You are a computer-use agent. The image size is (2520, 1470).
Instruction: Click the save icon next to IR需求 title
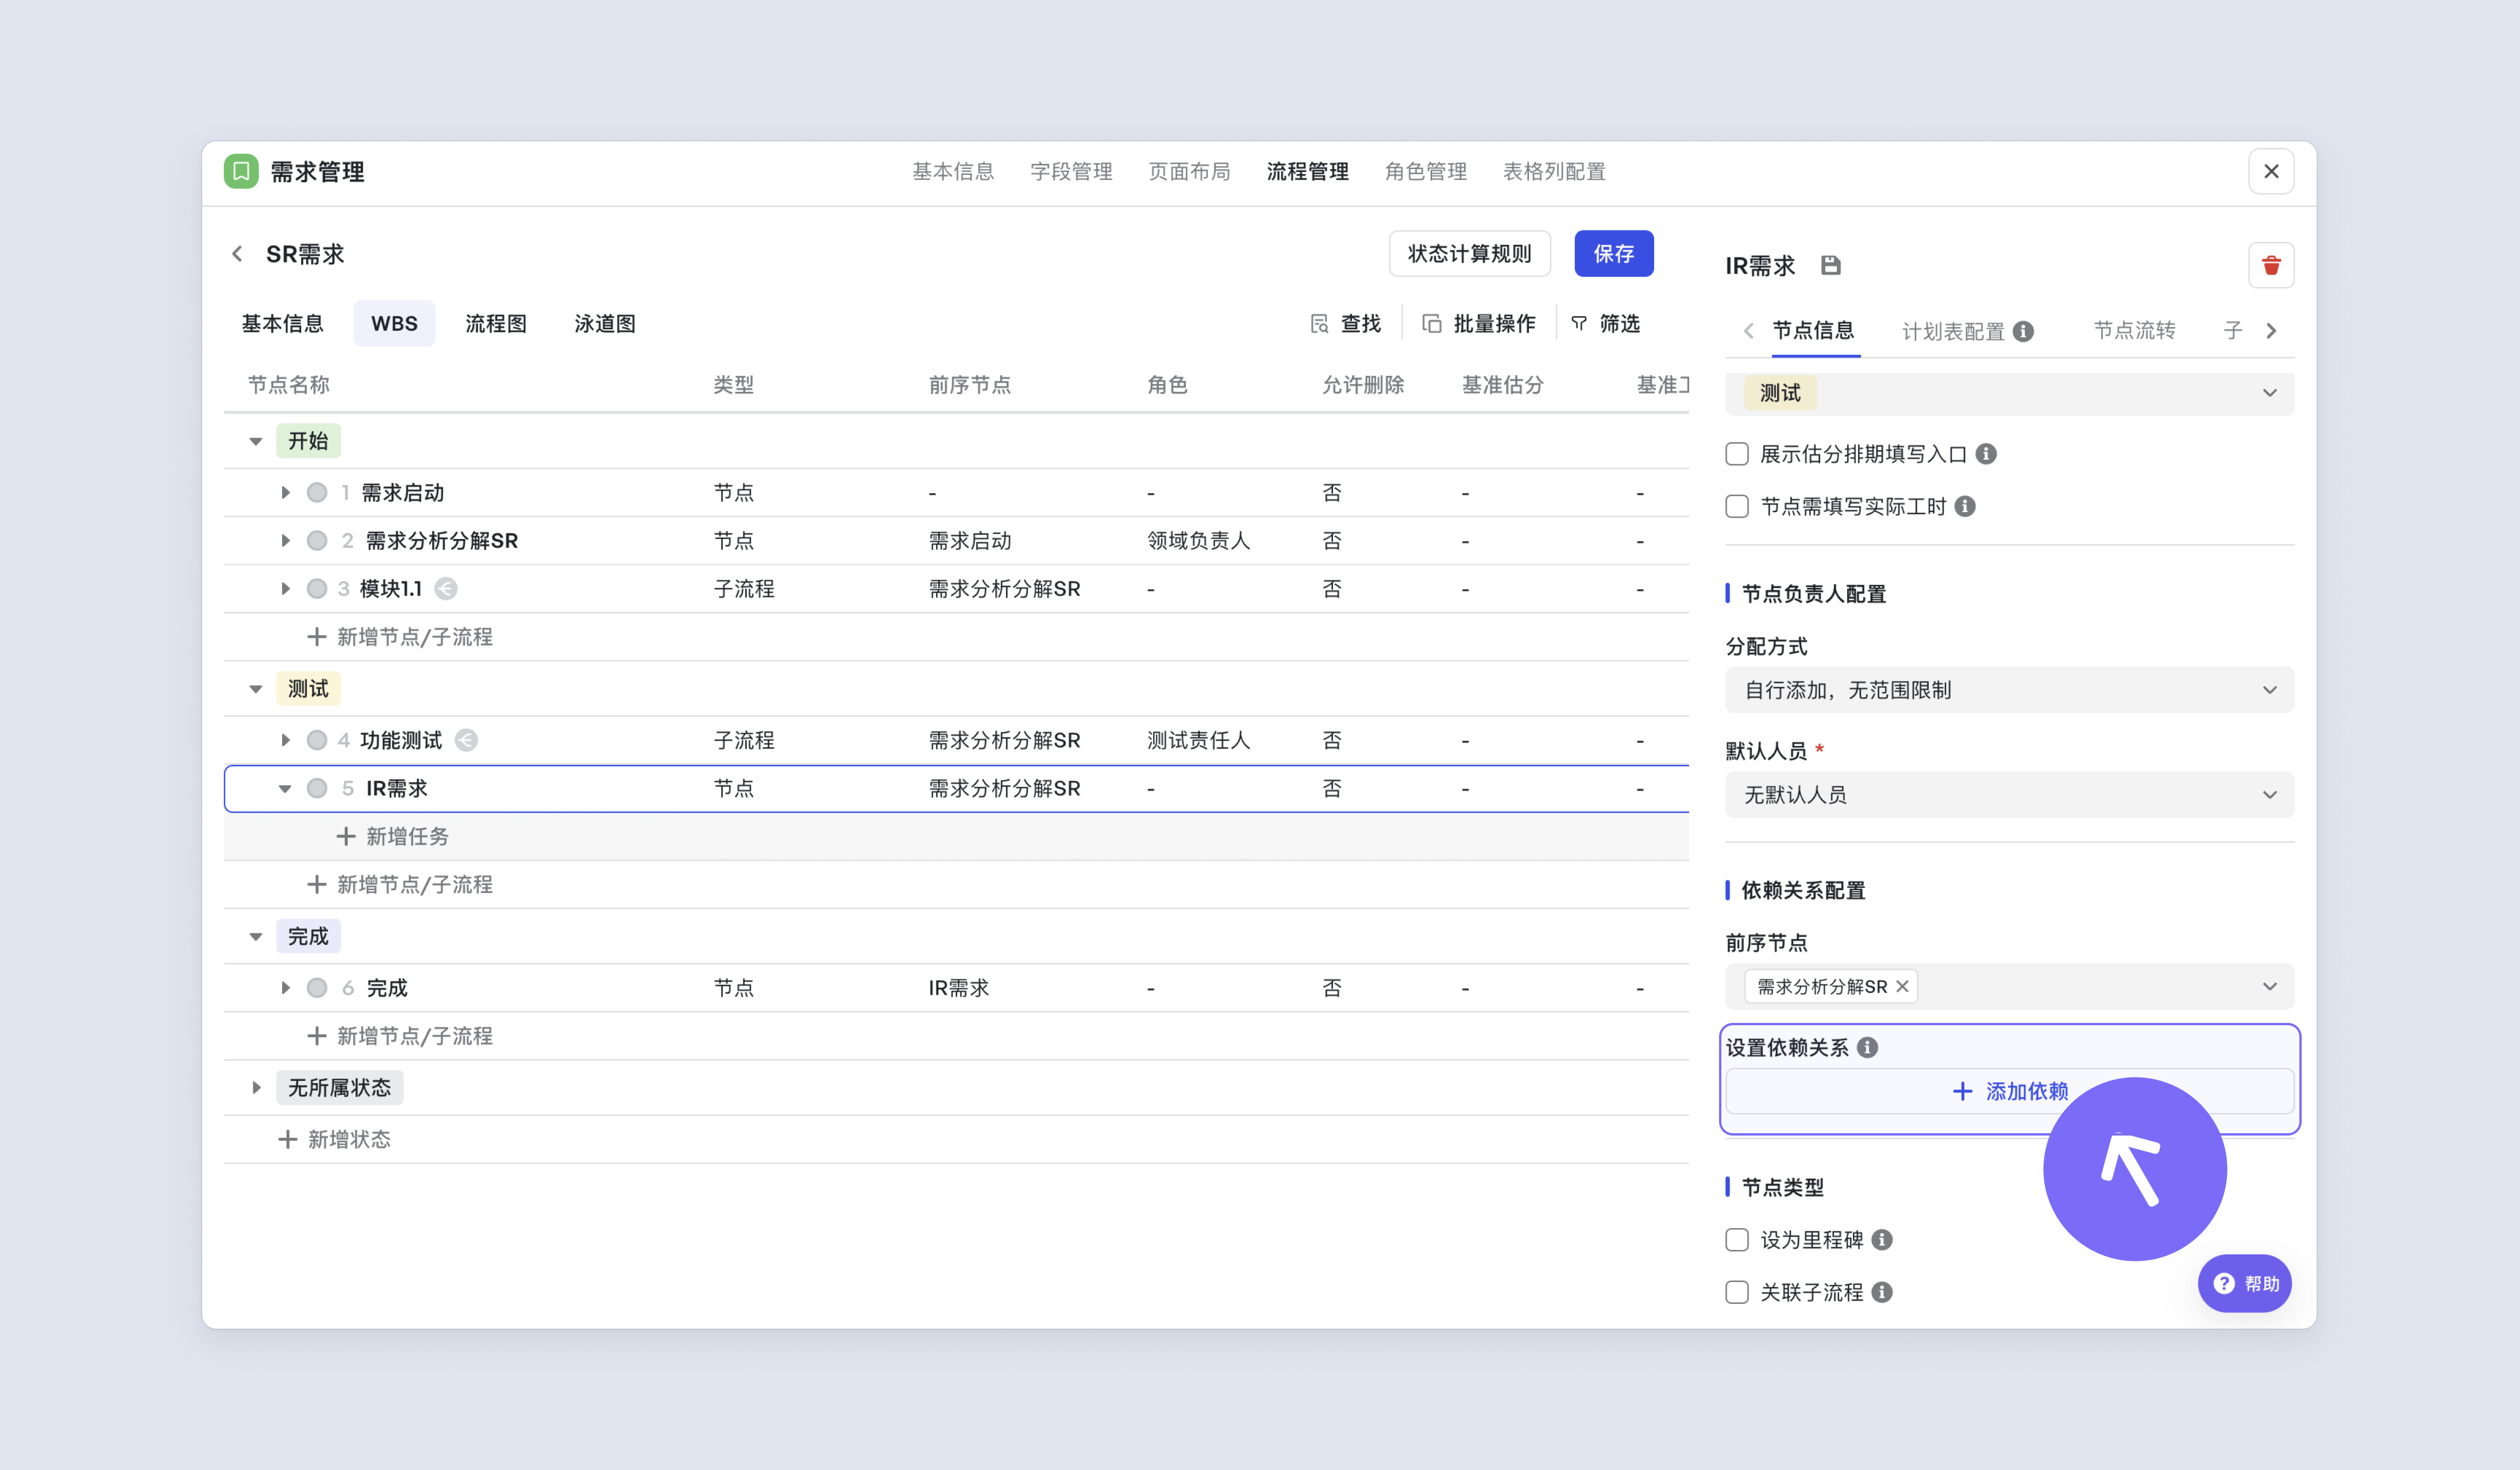coord(1830,265)
